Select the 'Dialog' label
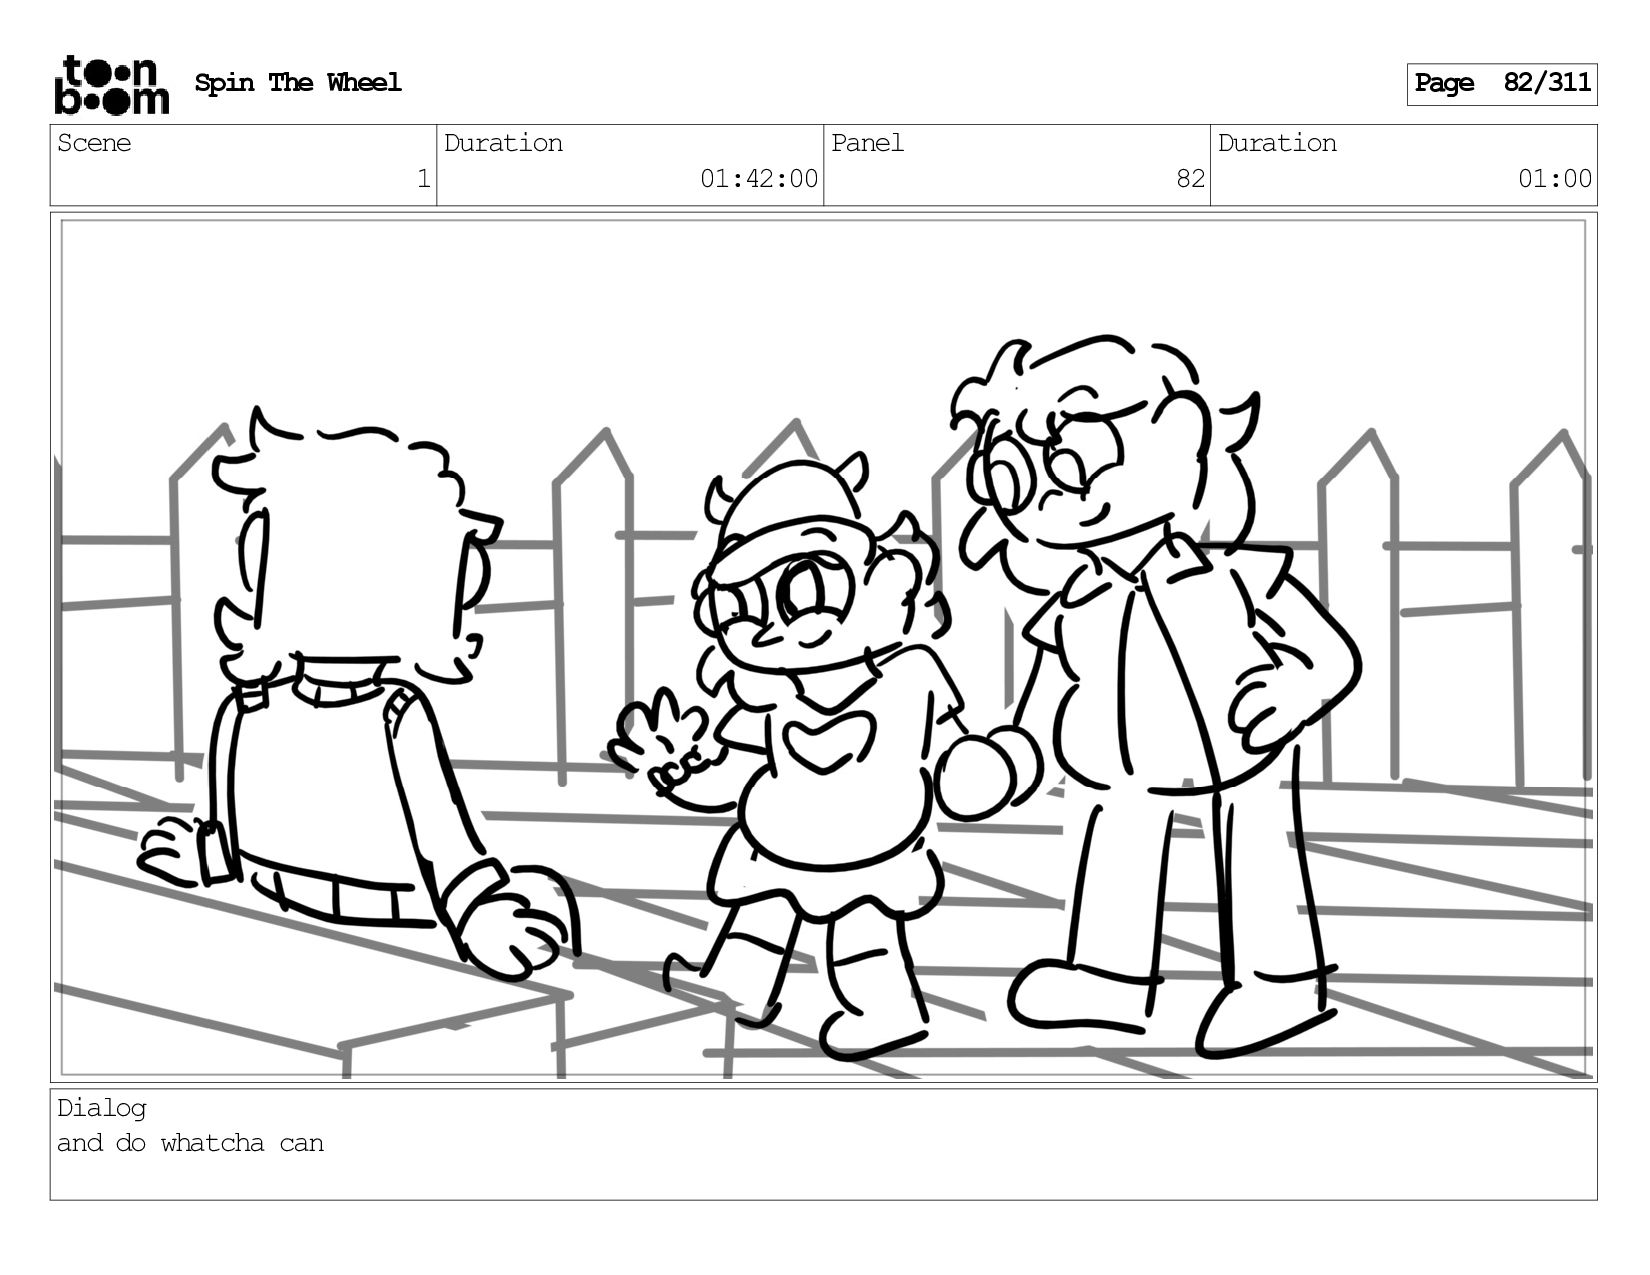The image size is (1650, 1275). pos(102,1108)
